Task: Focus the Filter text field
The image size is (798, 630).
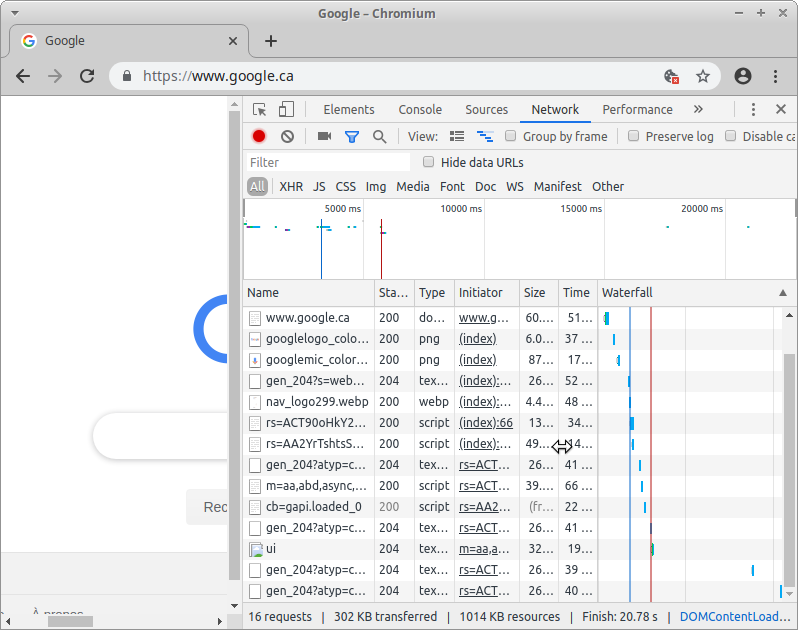Action: point(327,162)
